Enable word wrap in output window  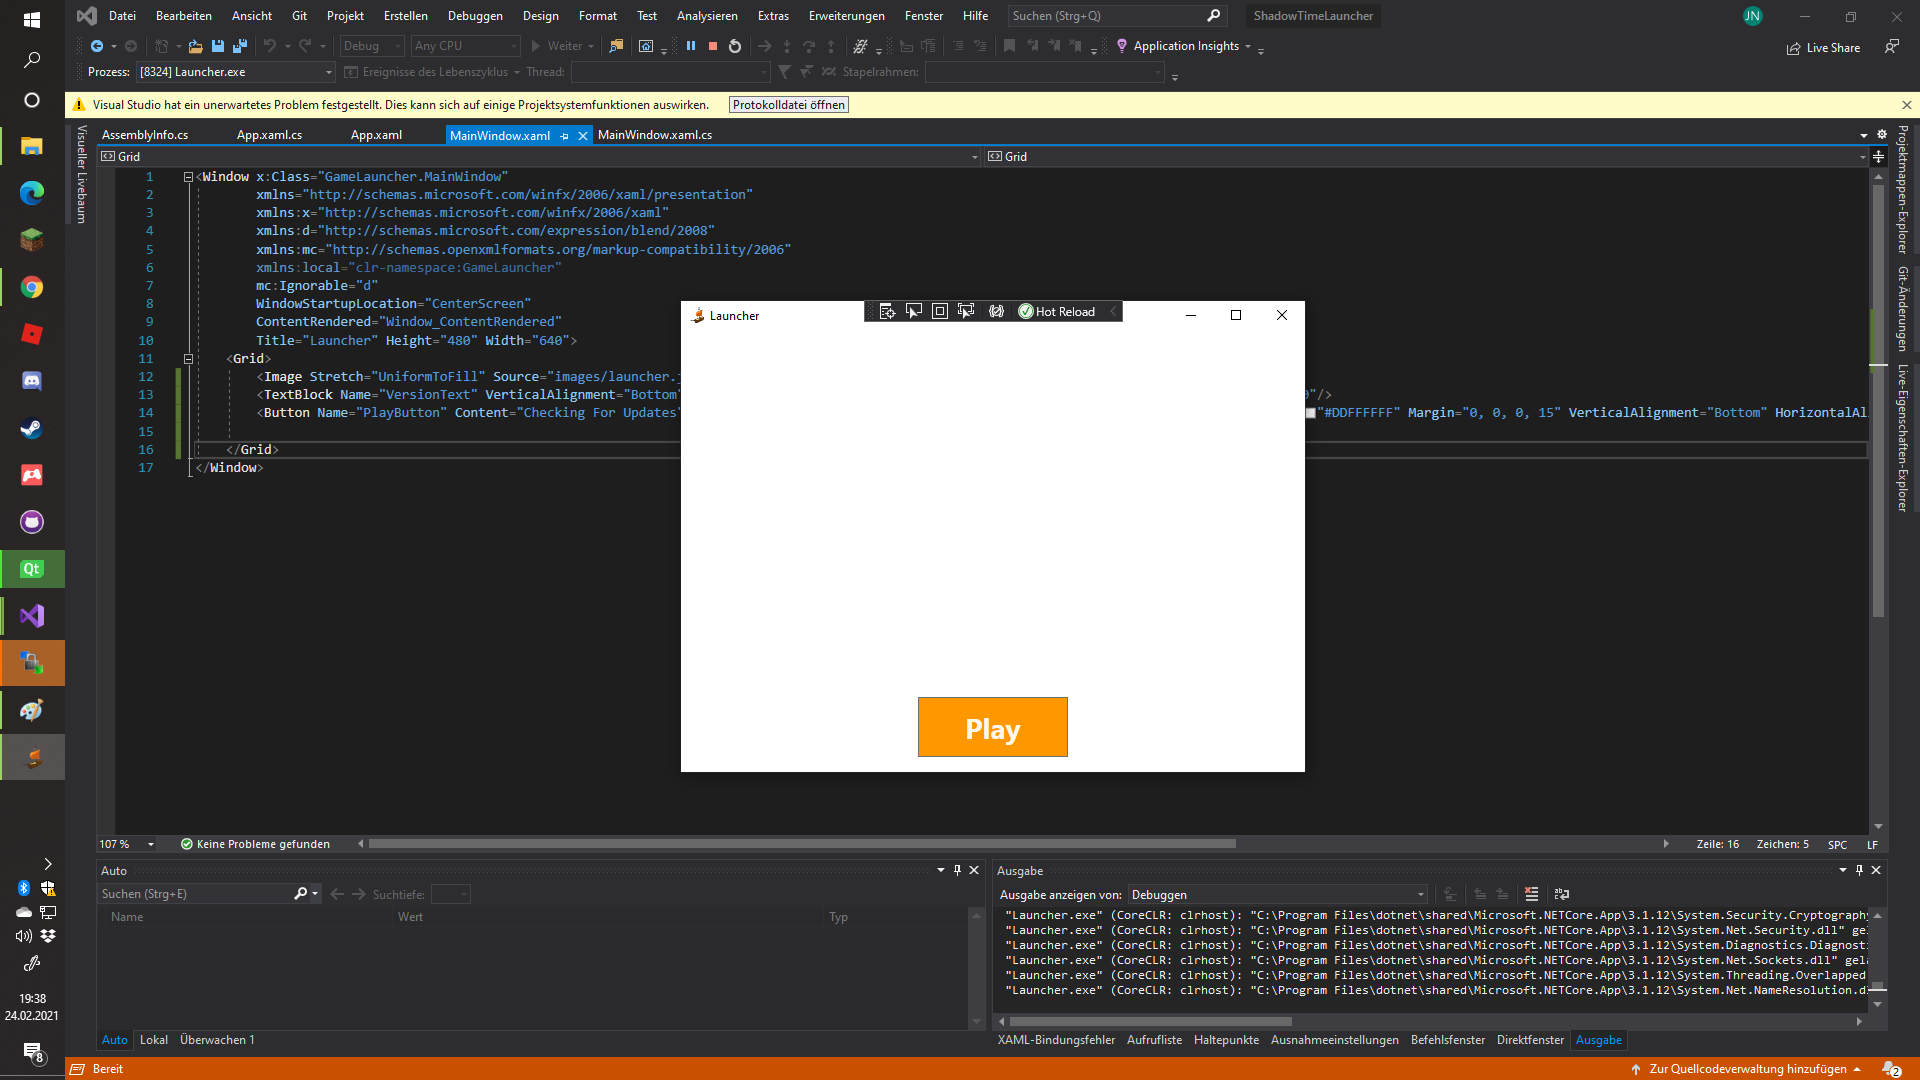tap(1562, 894)
